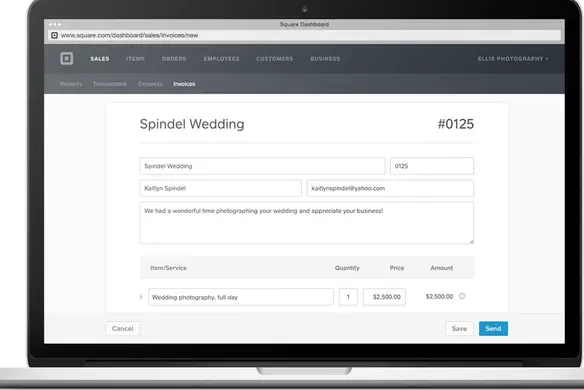The image size is (584, 390).
Task: Click the price field $2,500.00
Action: (x=384, y=297)
